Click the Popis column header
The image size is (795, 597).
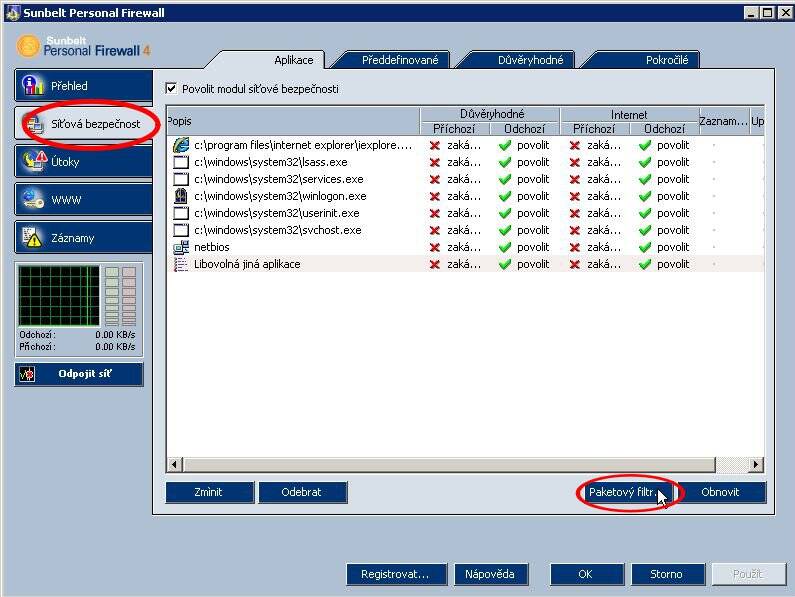click(292, 121)
